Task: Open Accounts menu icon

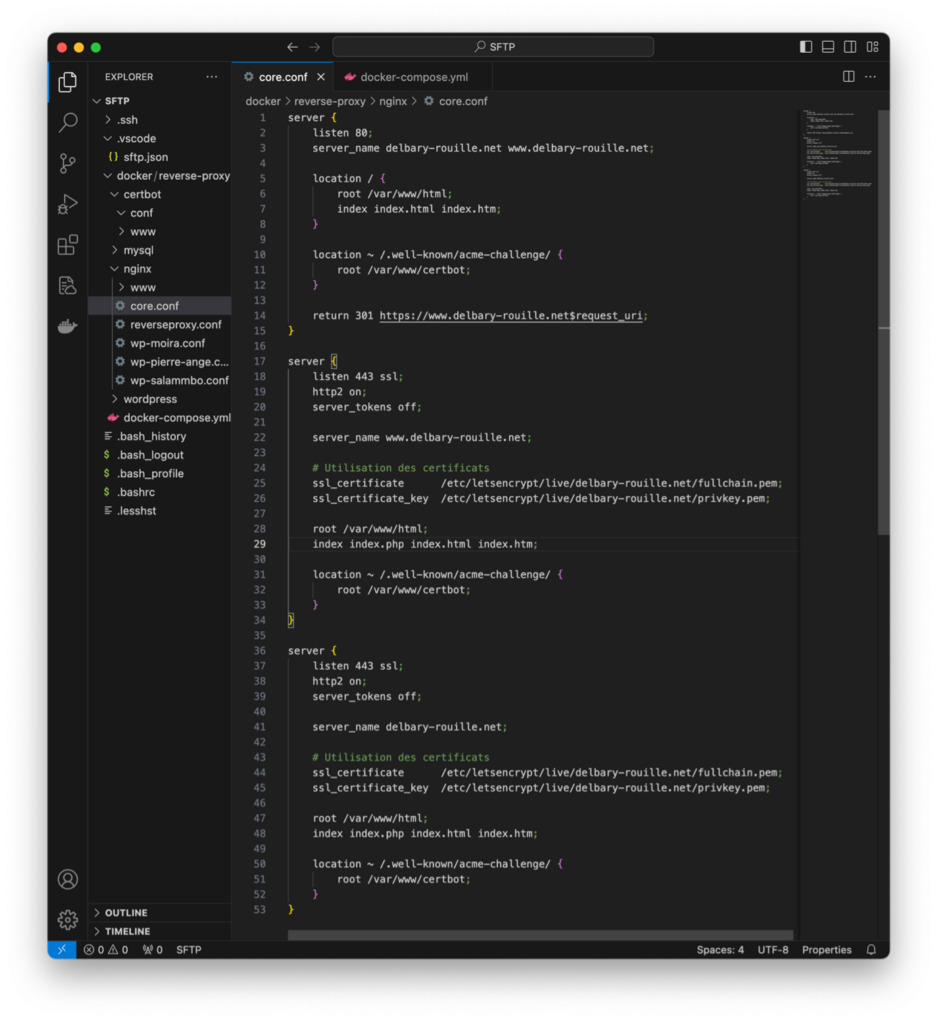Action: tap(67, 880)
